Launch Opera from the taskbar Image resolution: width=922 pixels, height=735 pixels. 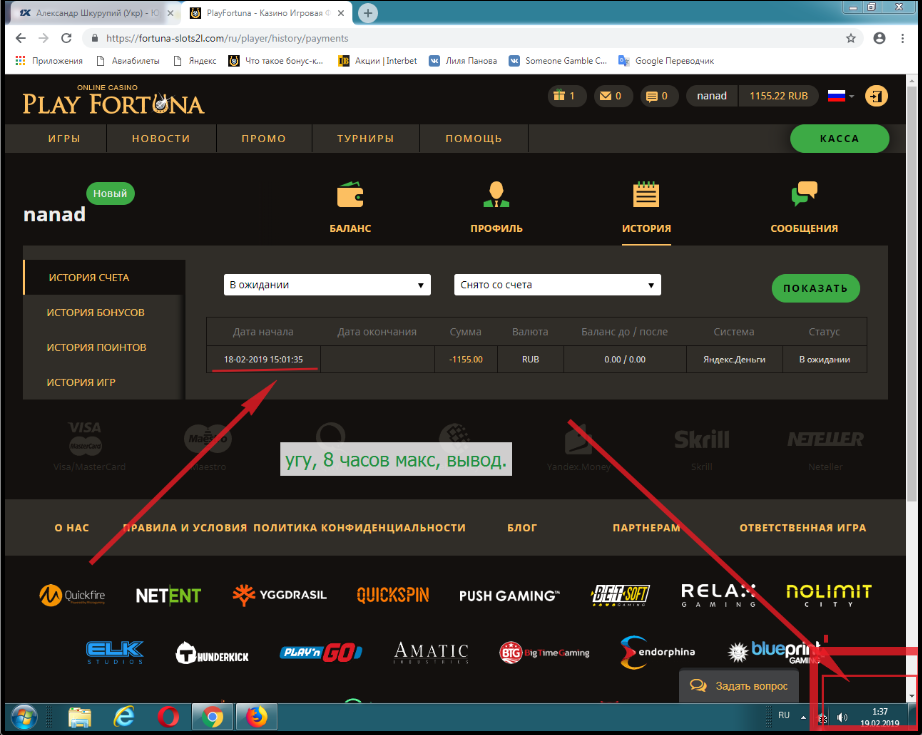(x=168, y=717)
